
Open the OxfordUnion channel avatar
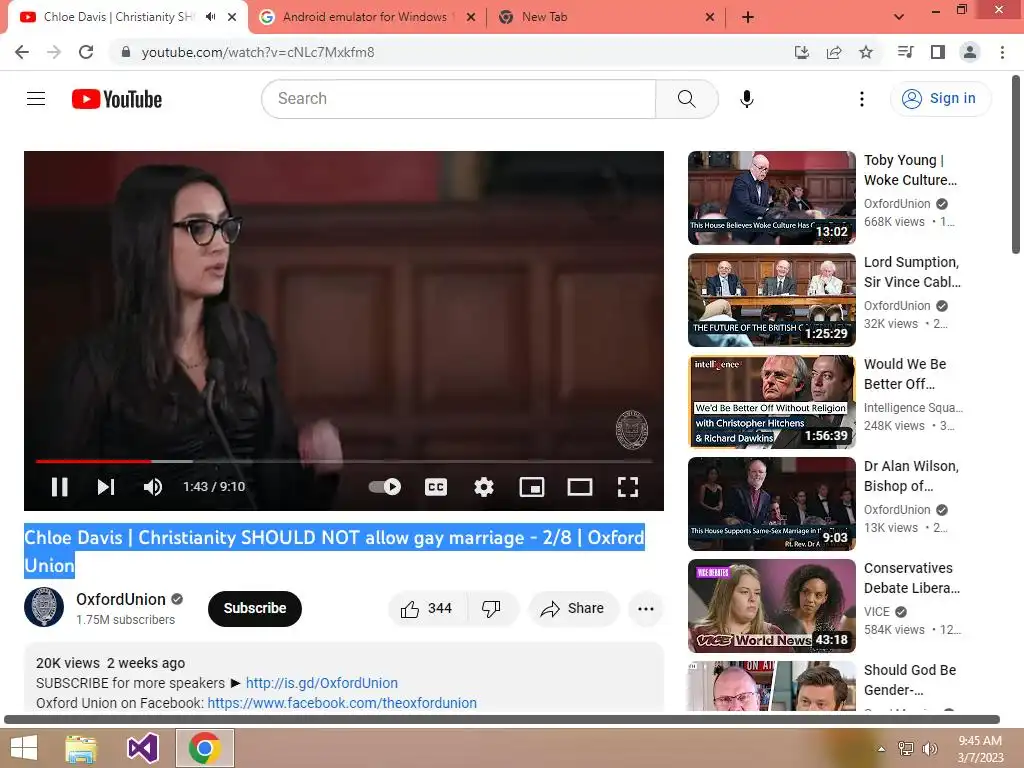44,607
